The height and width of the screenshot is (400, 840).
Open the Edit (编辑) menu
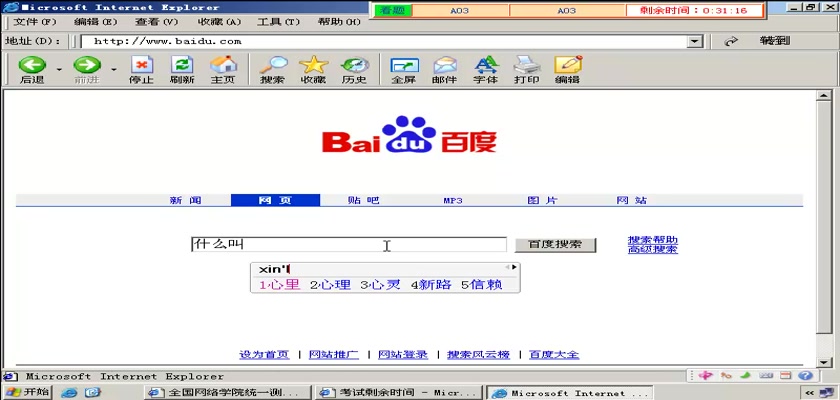coord(95,22)
